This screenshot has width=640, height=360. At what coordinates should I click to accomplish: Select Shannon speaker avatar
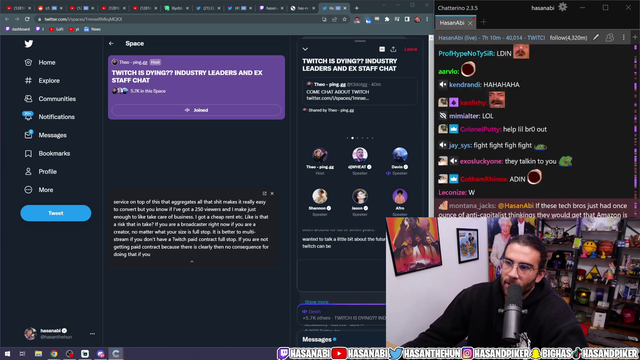(x=320, y=196)
